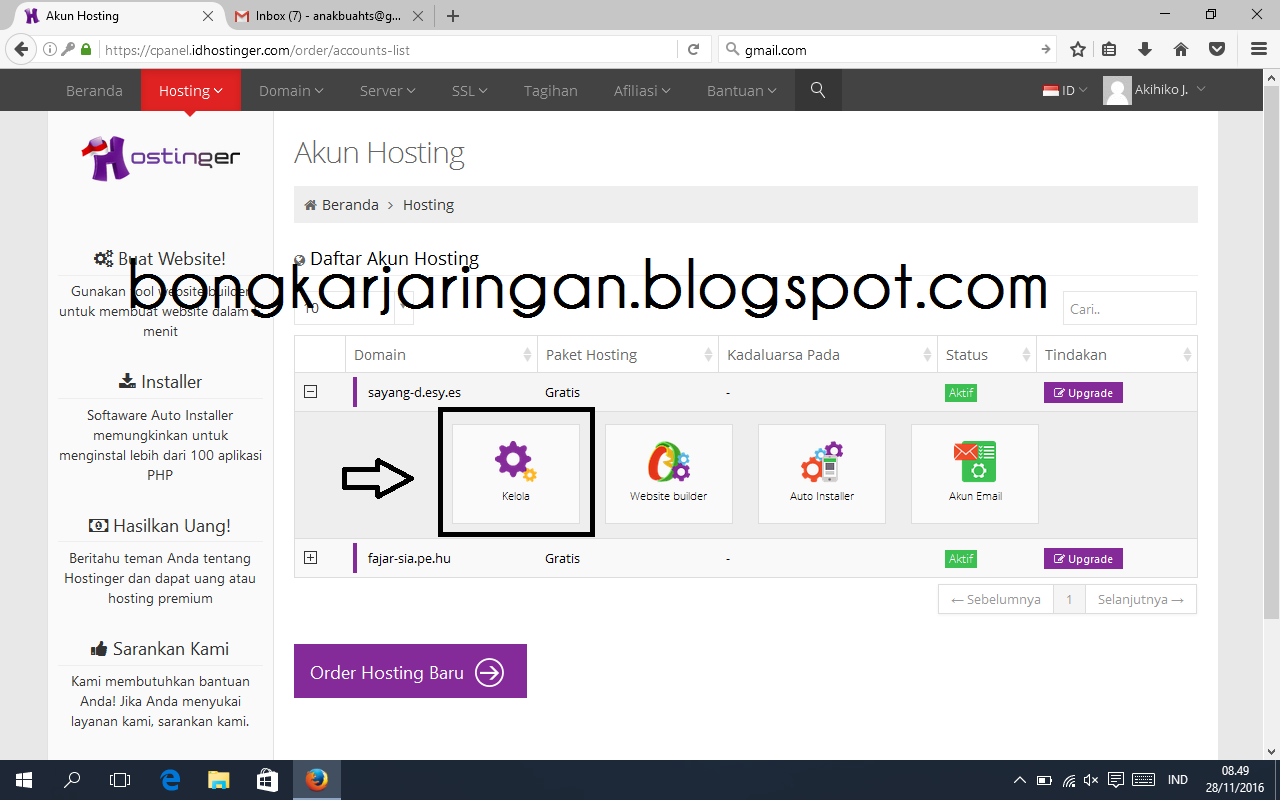
Task: Sort table by Domain column
Action: [441, 355]
